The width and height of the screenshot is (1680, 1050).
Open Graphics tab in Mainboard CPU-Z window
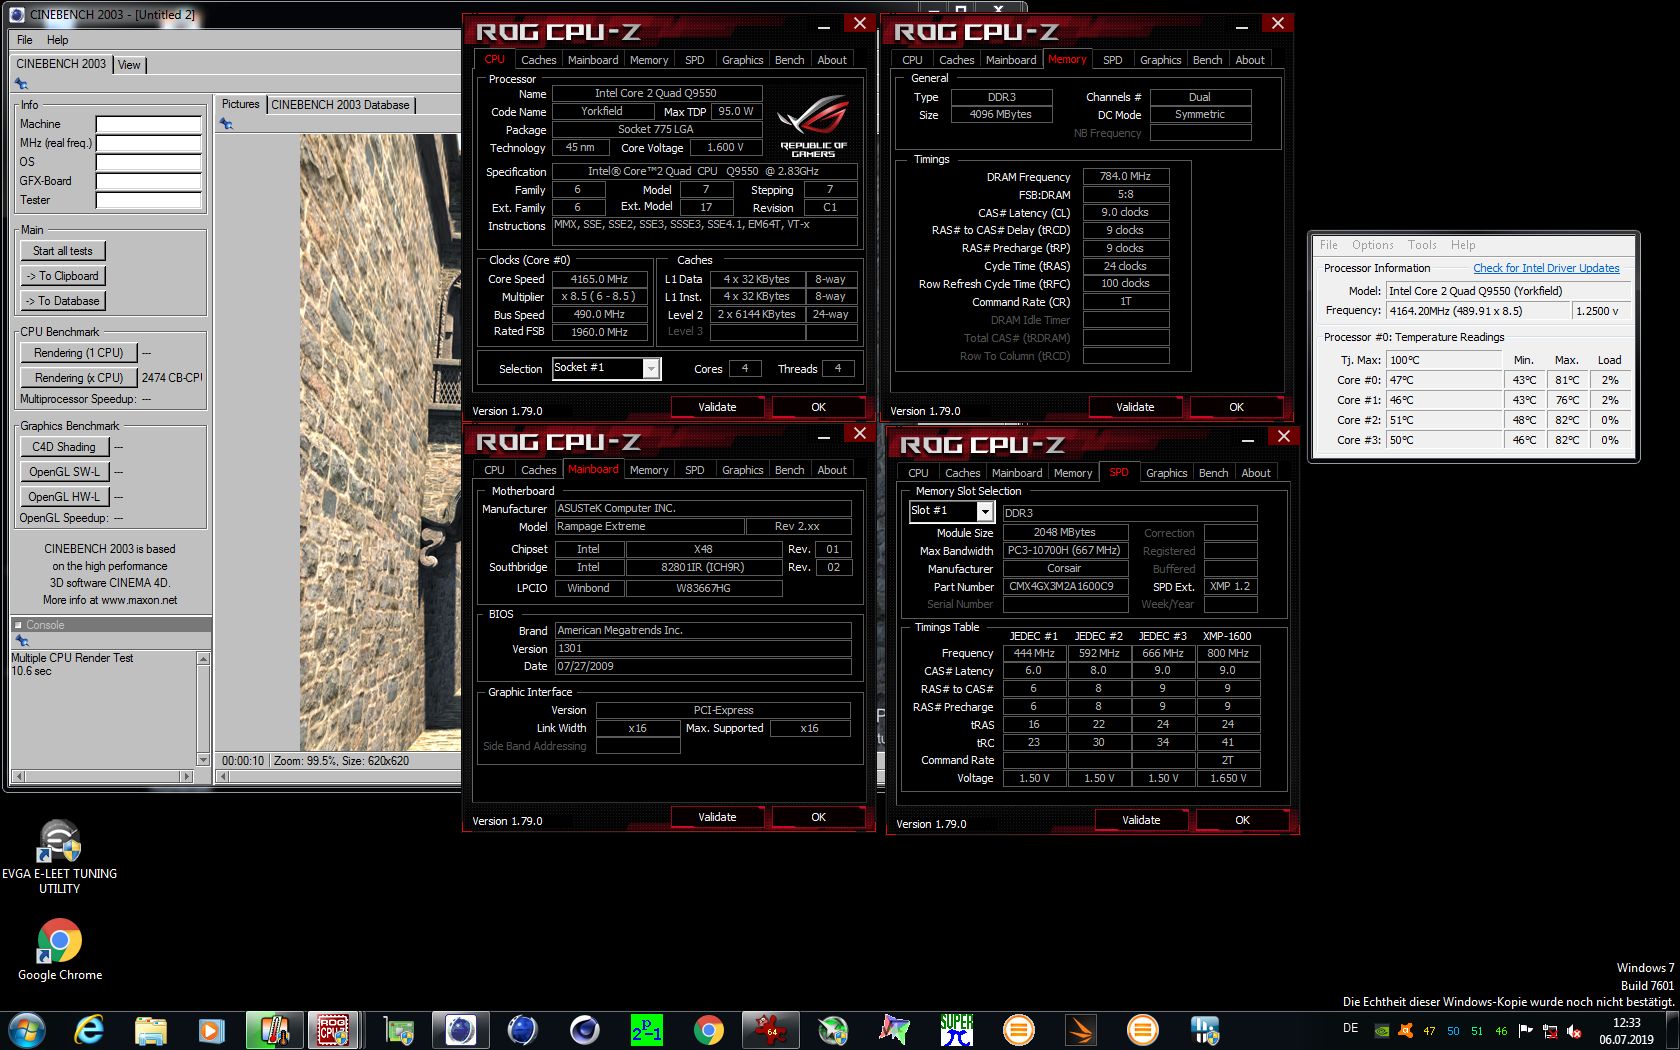tap(742, 470)
